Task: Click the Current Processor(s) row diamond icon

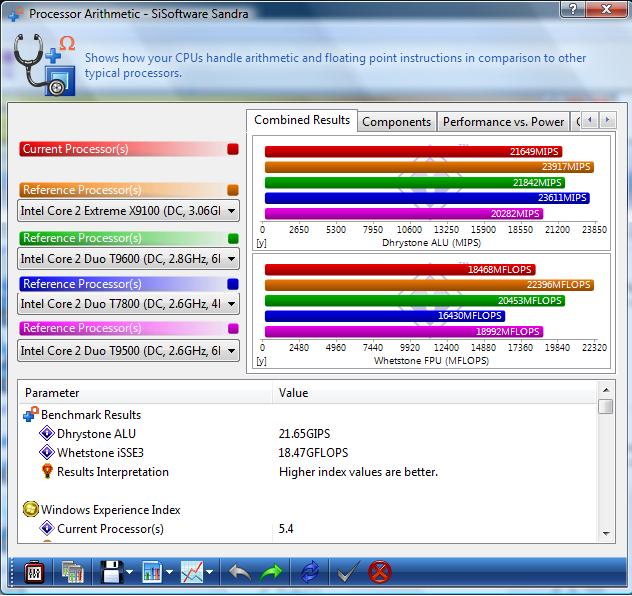Action: 47,528
